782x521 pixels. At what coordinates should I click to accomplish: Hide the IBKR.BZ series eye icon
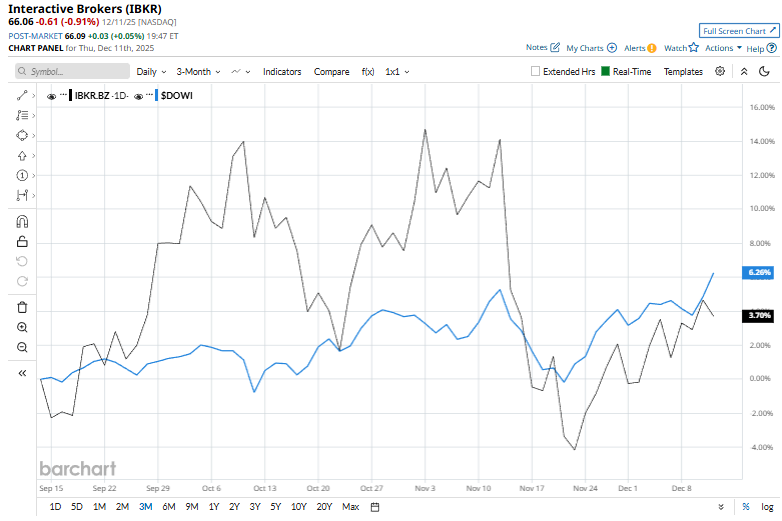(51, 96)
